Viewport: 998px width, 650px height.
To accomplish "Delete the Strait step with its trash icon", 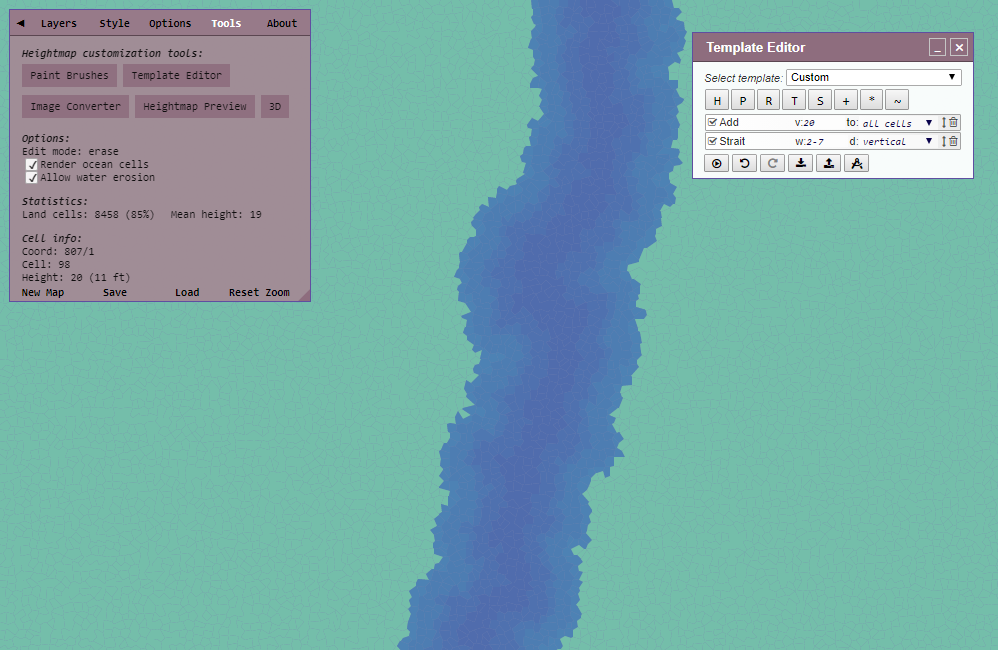I will [x=951, y=141].
